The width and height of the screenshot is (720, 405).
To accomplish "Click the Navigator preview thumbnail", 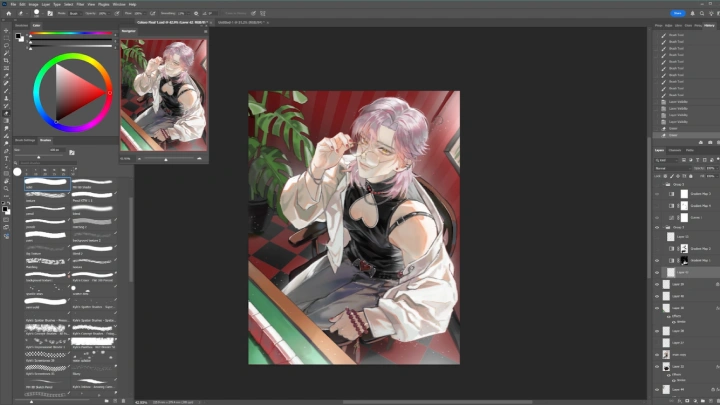I will tap(163, 95).
